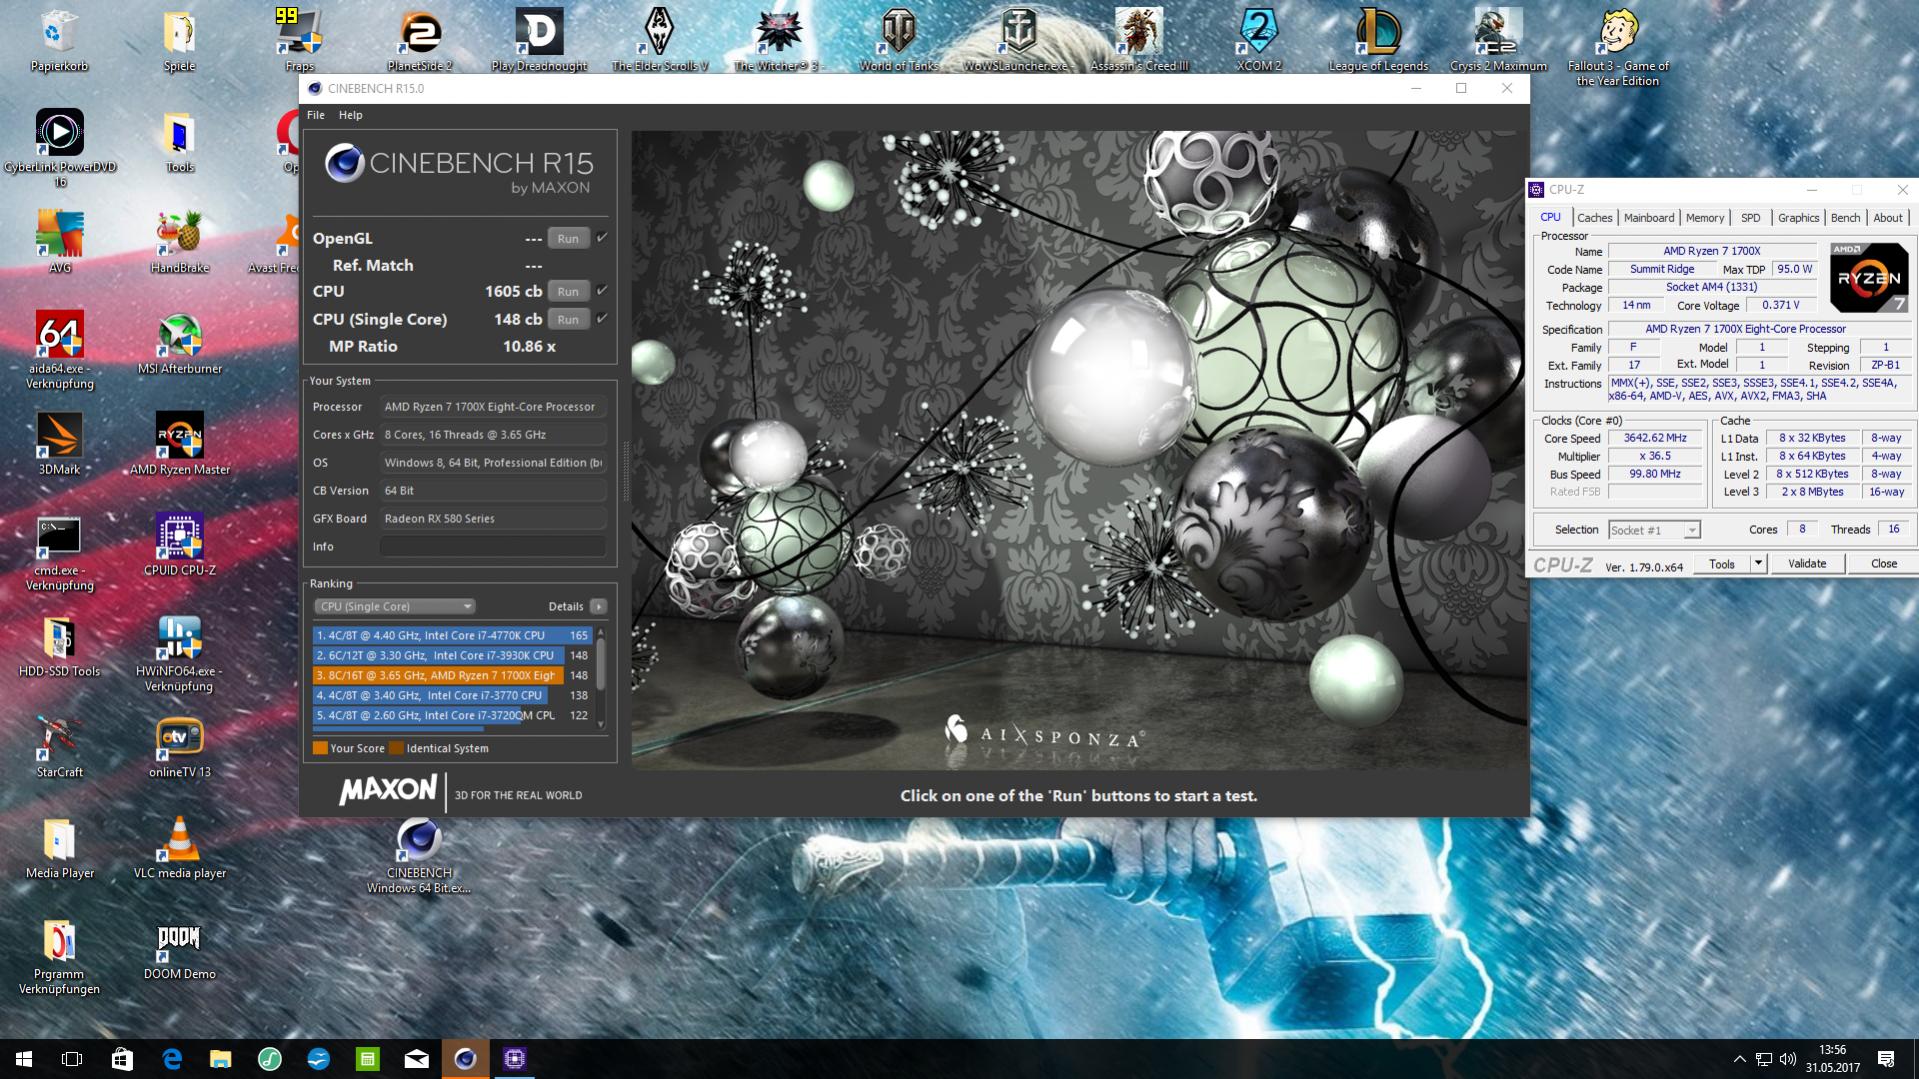Screen dimensions: 1919x1079
Task: Select the Intel Core i7-3930K ranking row
Action: tap(452, 656)
